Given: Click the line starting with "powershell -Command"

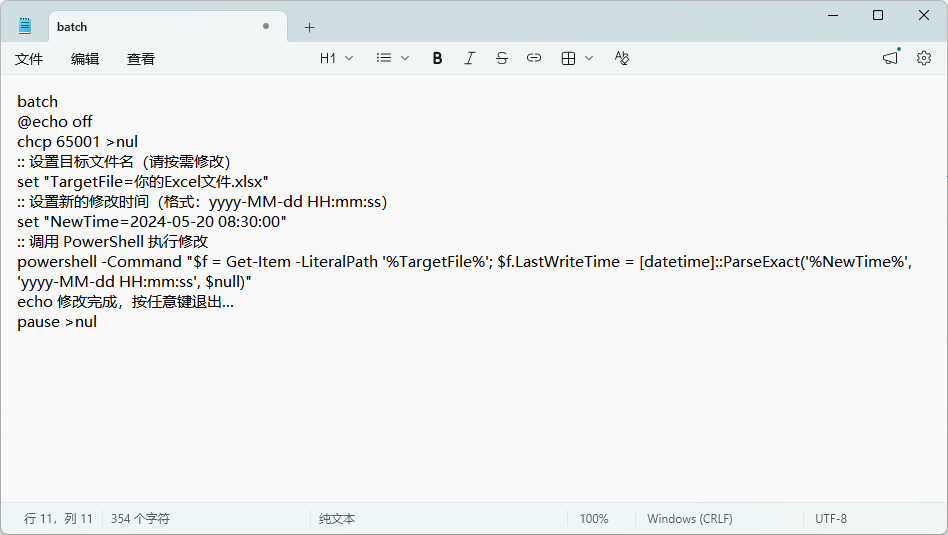Looking at the screenshot, I should [464, 261].
